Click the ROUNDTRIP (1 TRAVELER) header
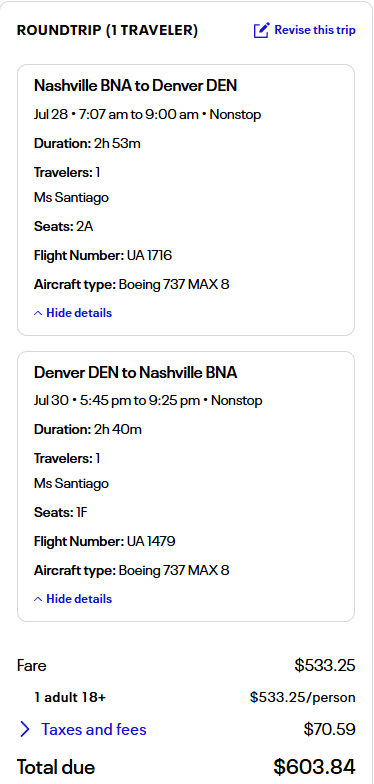The height and width of the screenshot is (784, 374). click(x=108, y=30)
